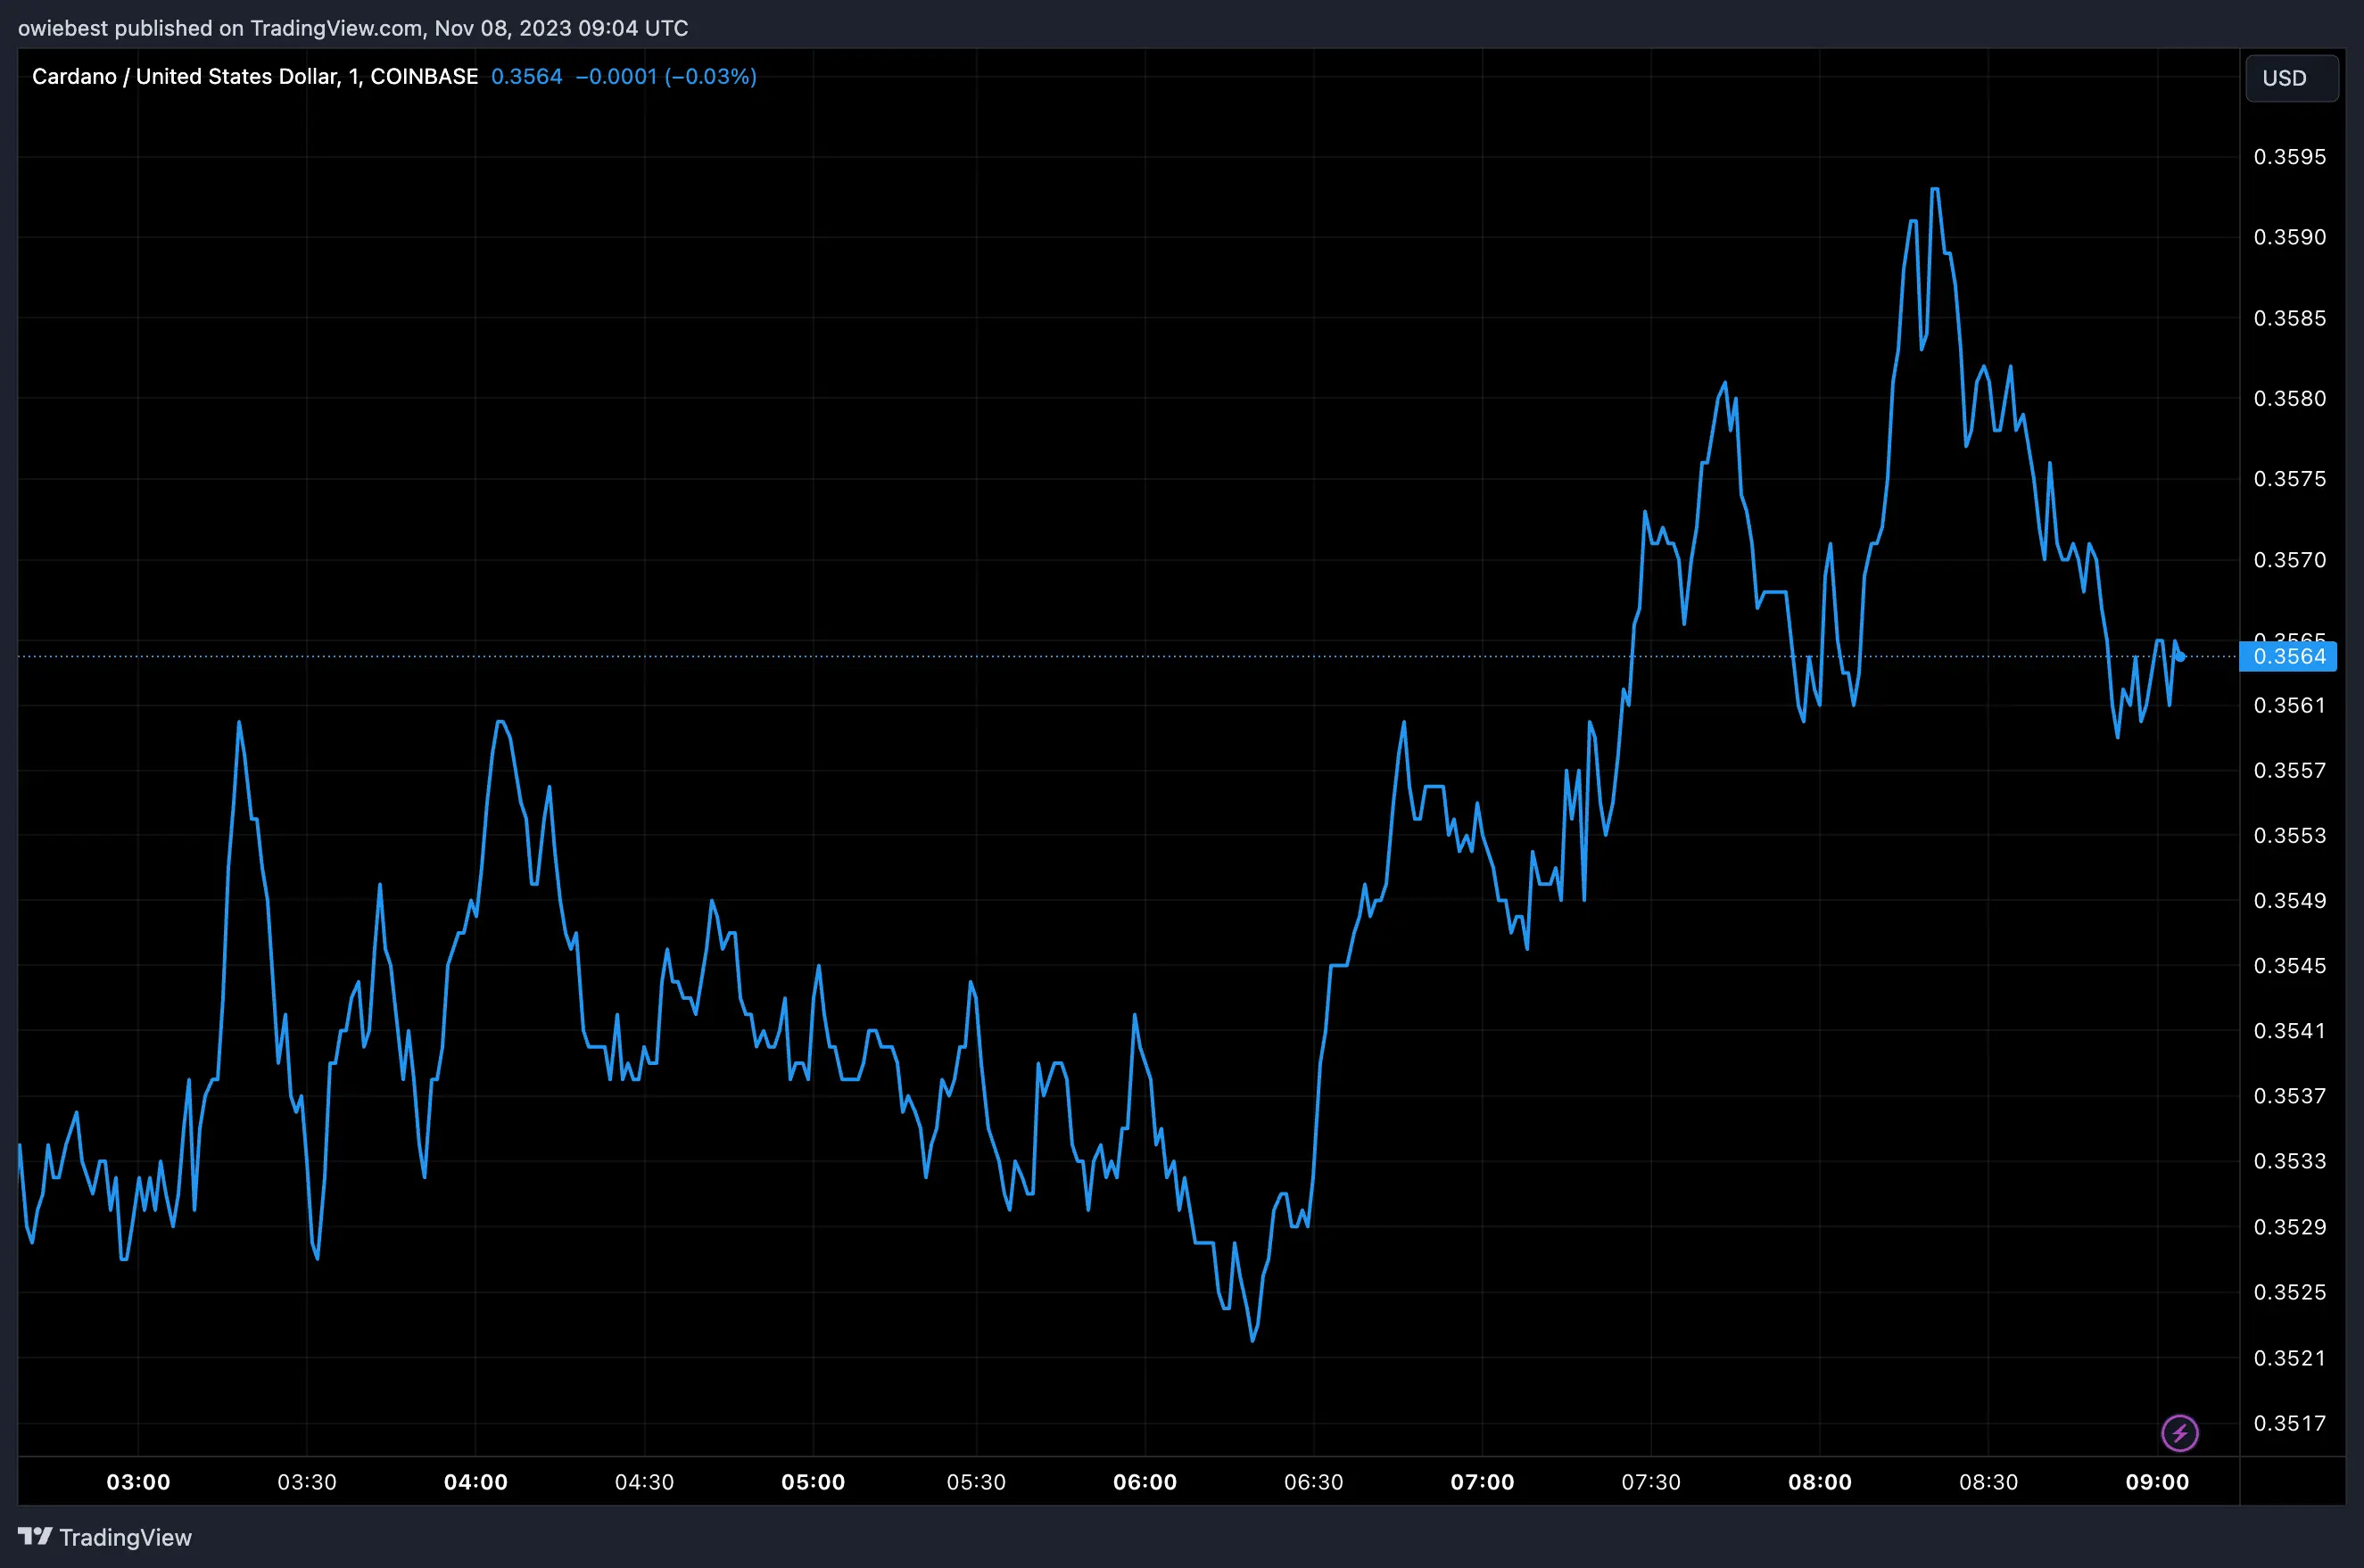Select the 03:00 time axis label
2364x1568 pixels.
point(138,1482)
